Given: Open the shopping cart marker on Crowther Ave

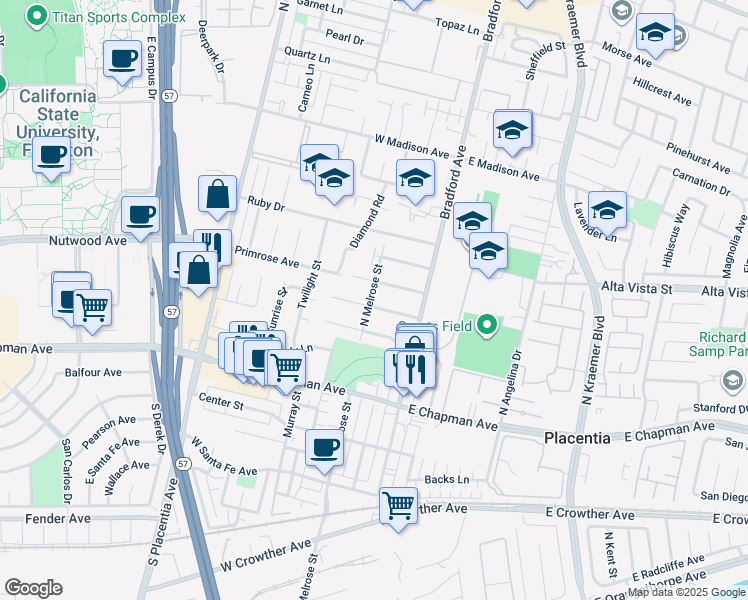Looking at the screenshot, I should (399, 509).
